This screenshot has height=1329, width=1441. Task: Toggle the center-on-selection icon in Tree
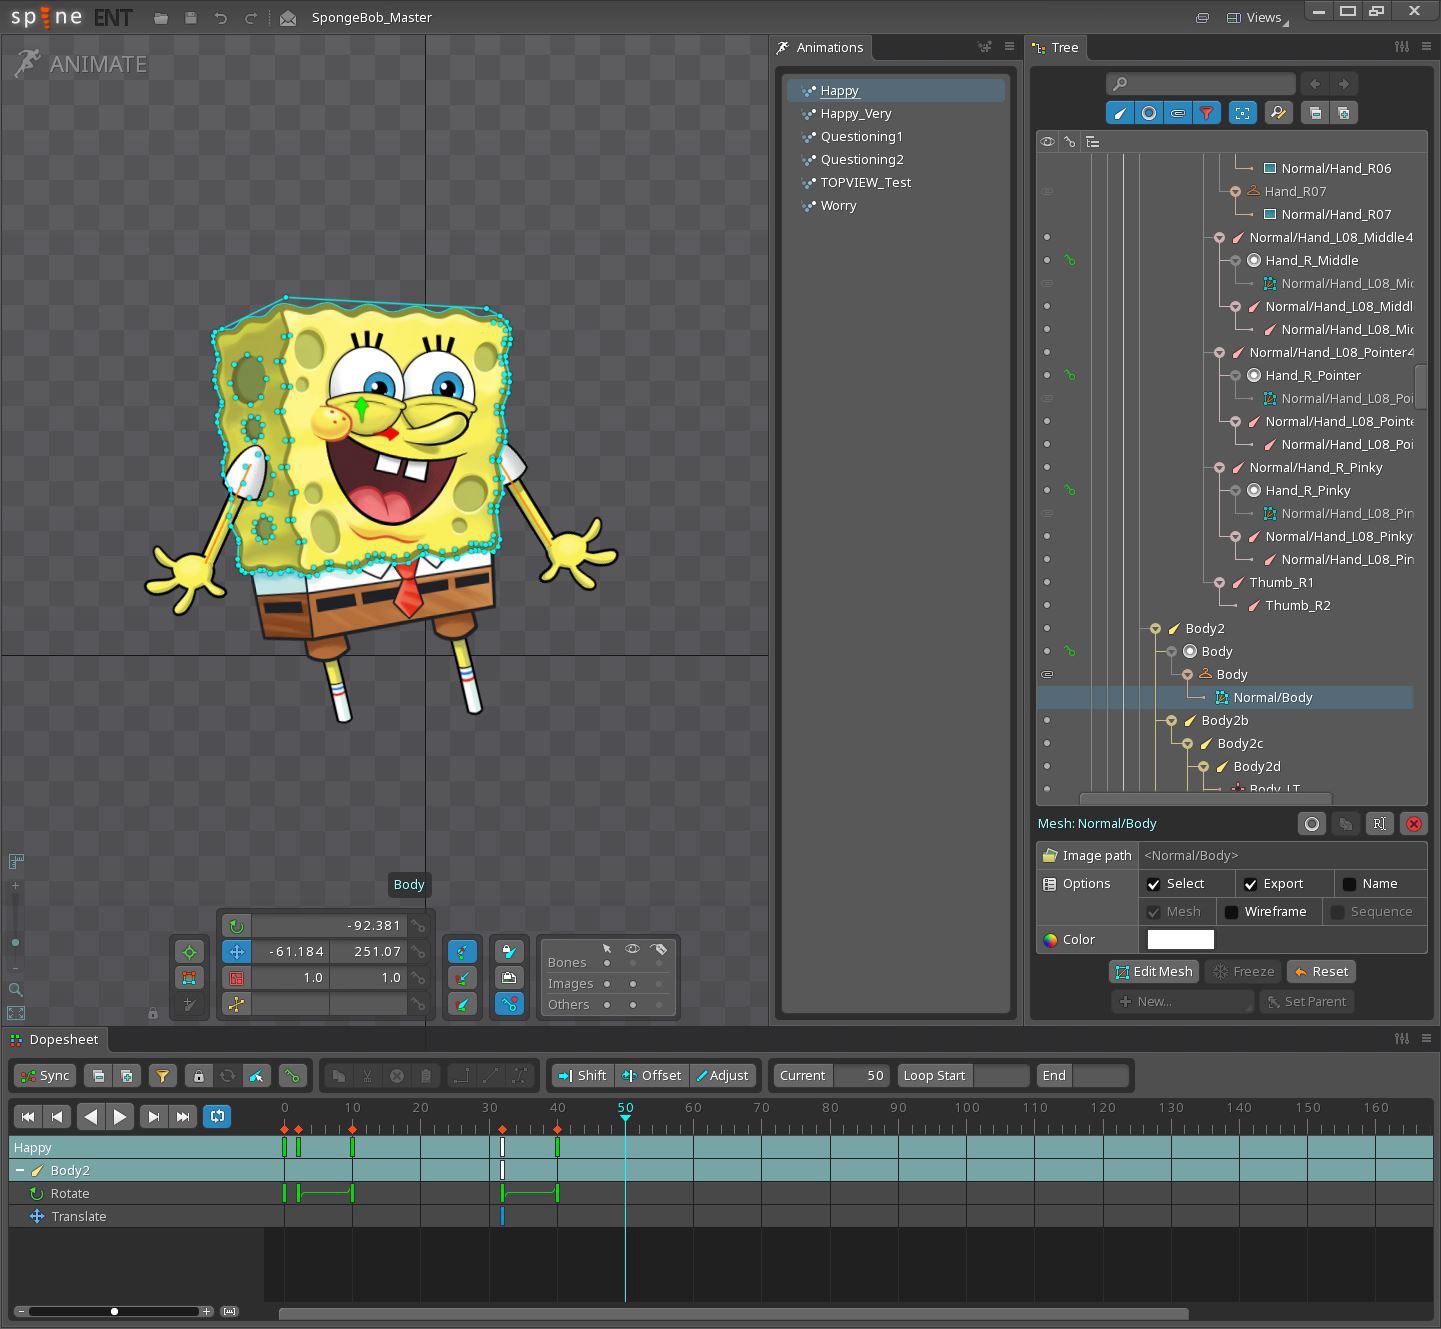1242,113
